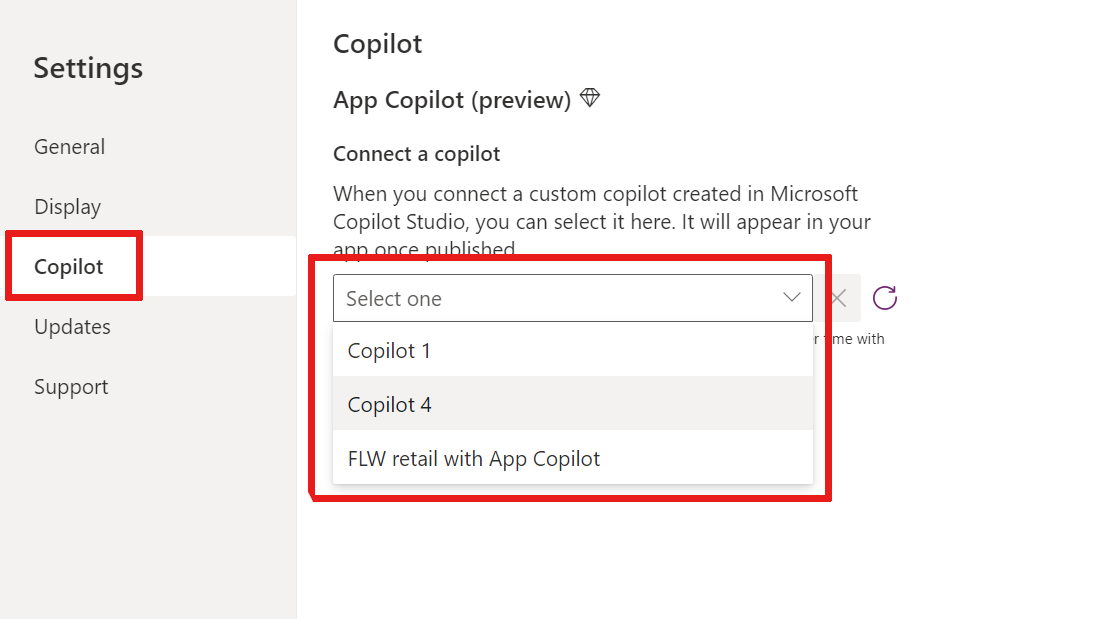Viewport: 1098px width, 619px height.
Task: Select the Copilot tab in the sidebar
Action: coord(69,266)
